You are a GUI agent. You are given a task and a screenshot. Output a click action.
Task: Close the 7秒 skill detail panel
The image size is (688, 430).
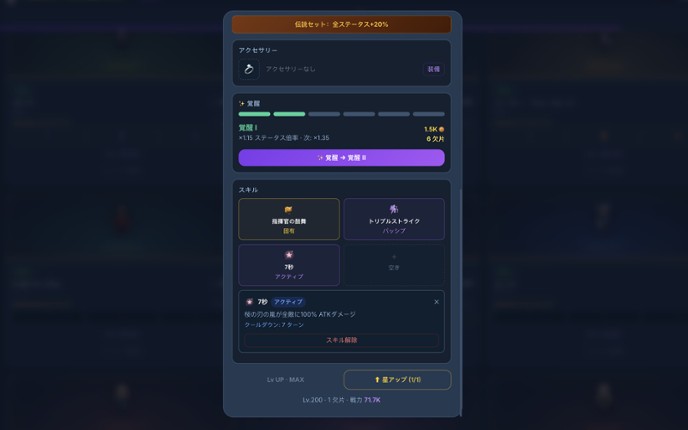437,302
